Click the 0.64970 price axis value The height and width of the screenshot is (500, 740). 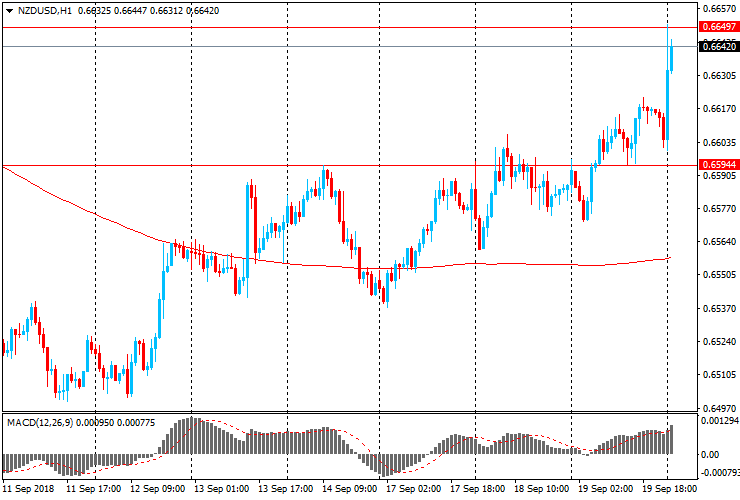(719, 408)
